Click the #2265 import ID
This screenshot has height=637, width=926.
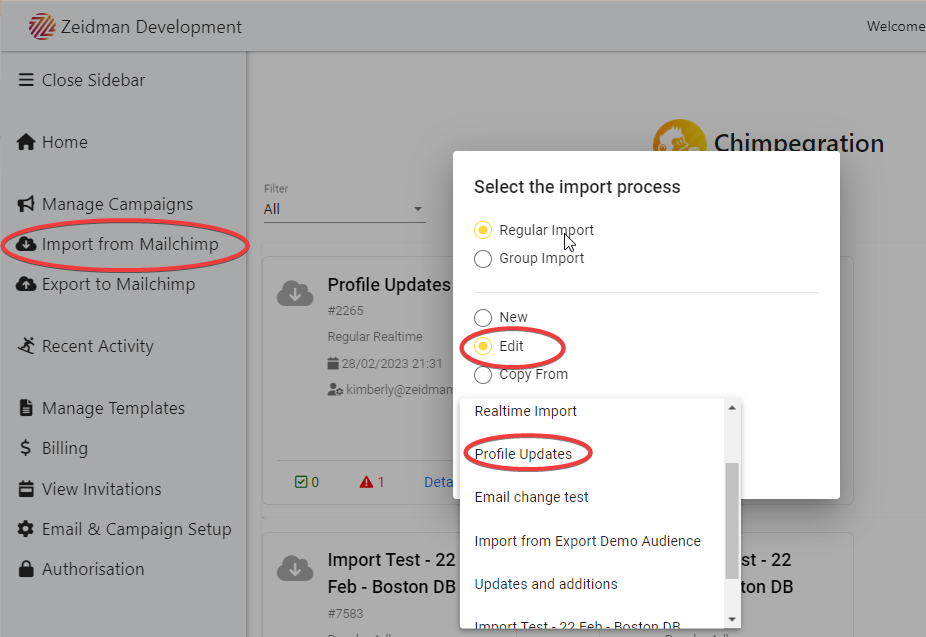pos(345,311)
